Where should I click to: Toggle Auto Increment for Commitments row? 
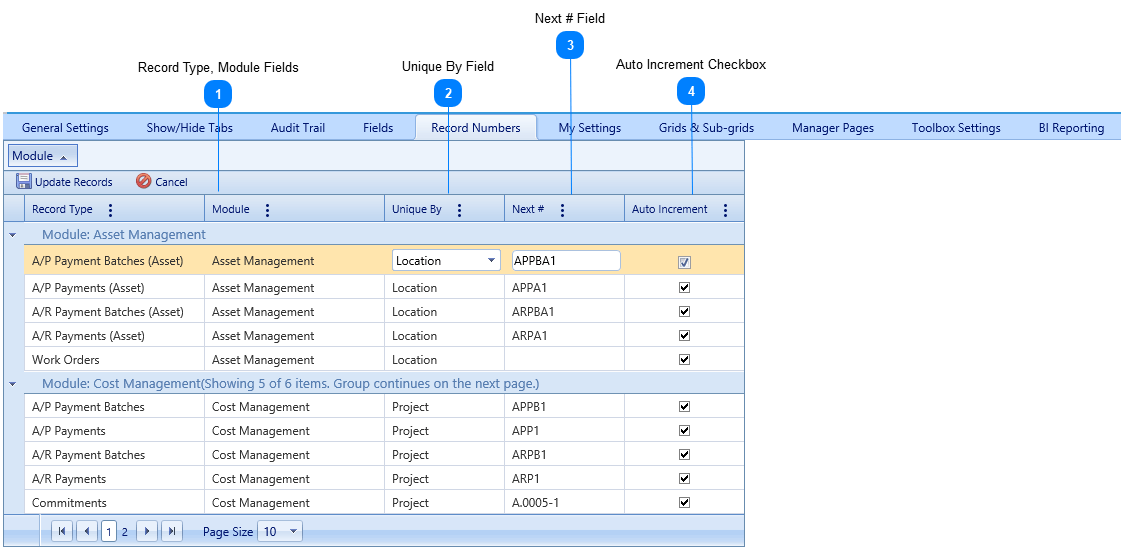point(685,503)
